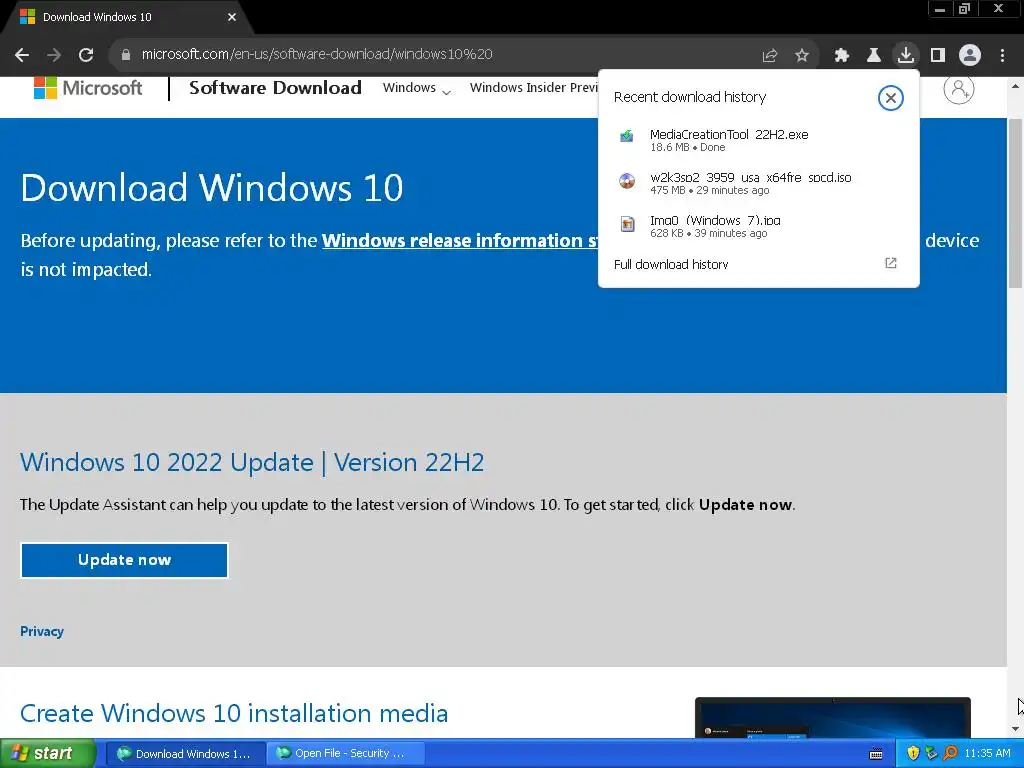Viewport: 1024px width, 768px height.
Task: Click the on-screen keyboard taskbar icon
Action: tap(876, 754)
